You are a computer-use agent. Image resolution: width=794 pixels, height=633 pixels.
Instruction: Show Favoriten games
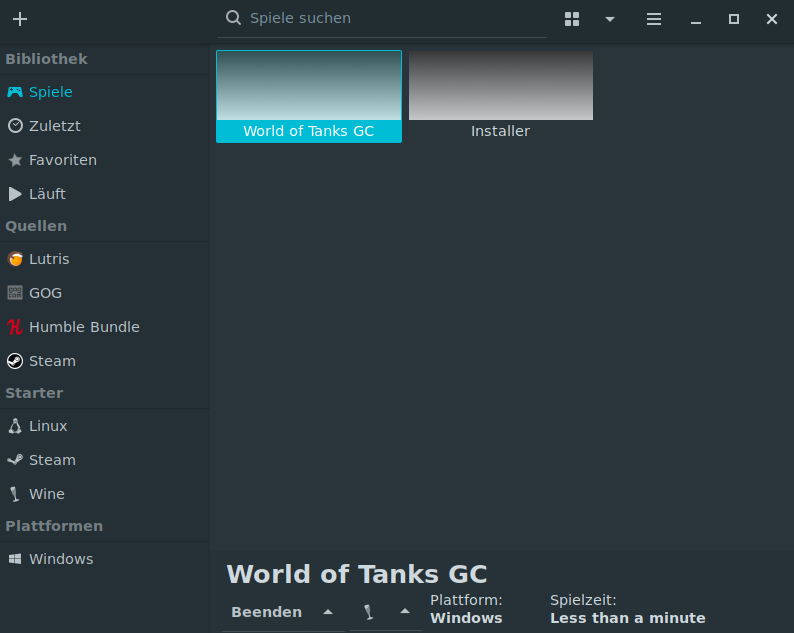(x=105, y=160)
